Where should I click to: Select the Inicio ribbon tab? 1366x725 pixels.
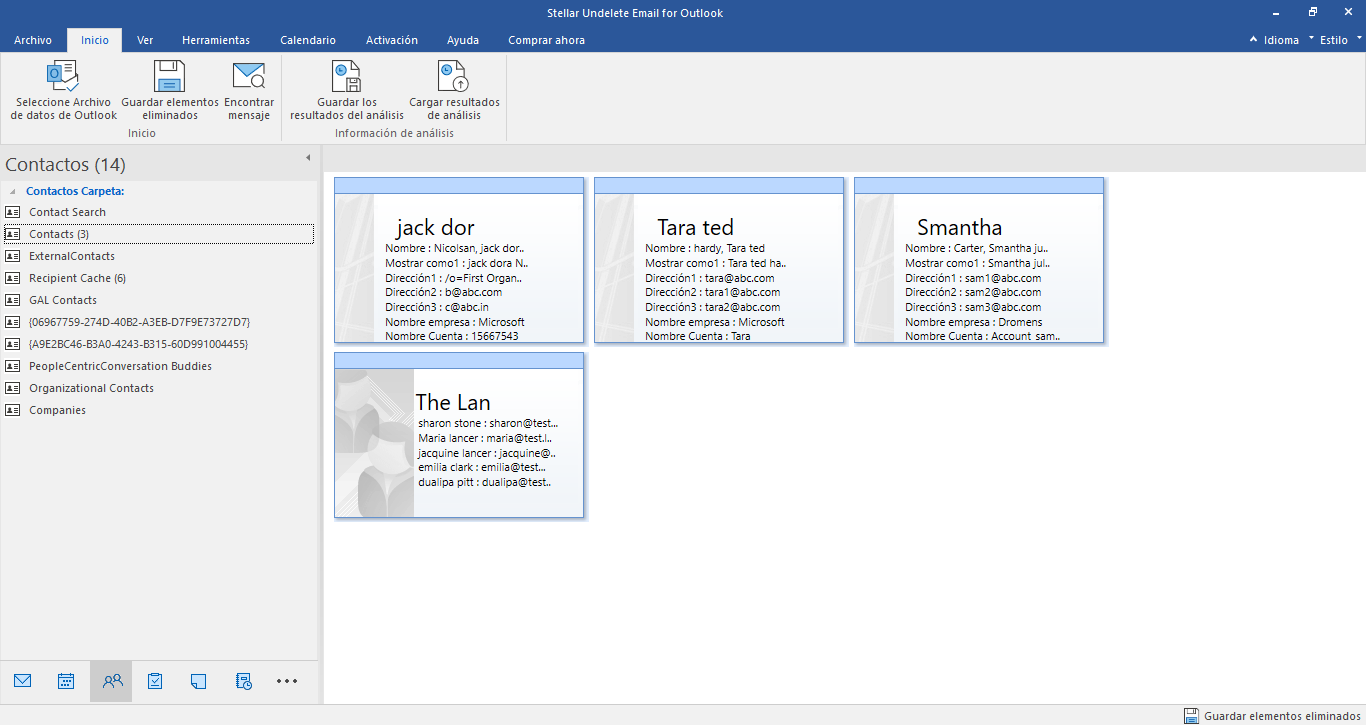click(x=95, y=40)
